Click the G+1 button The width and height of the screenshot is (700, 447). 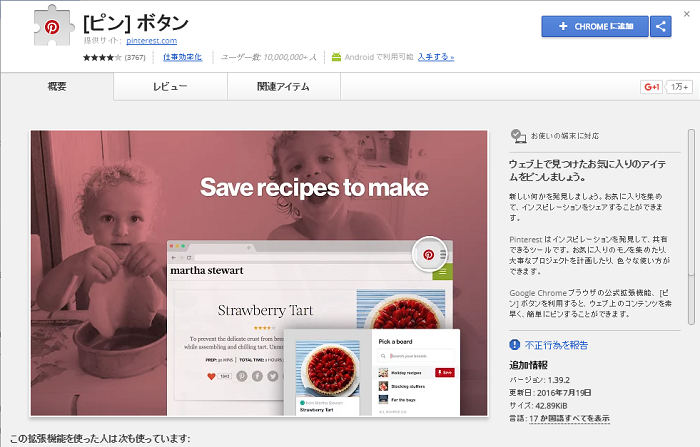(x=651, y=87)
